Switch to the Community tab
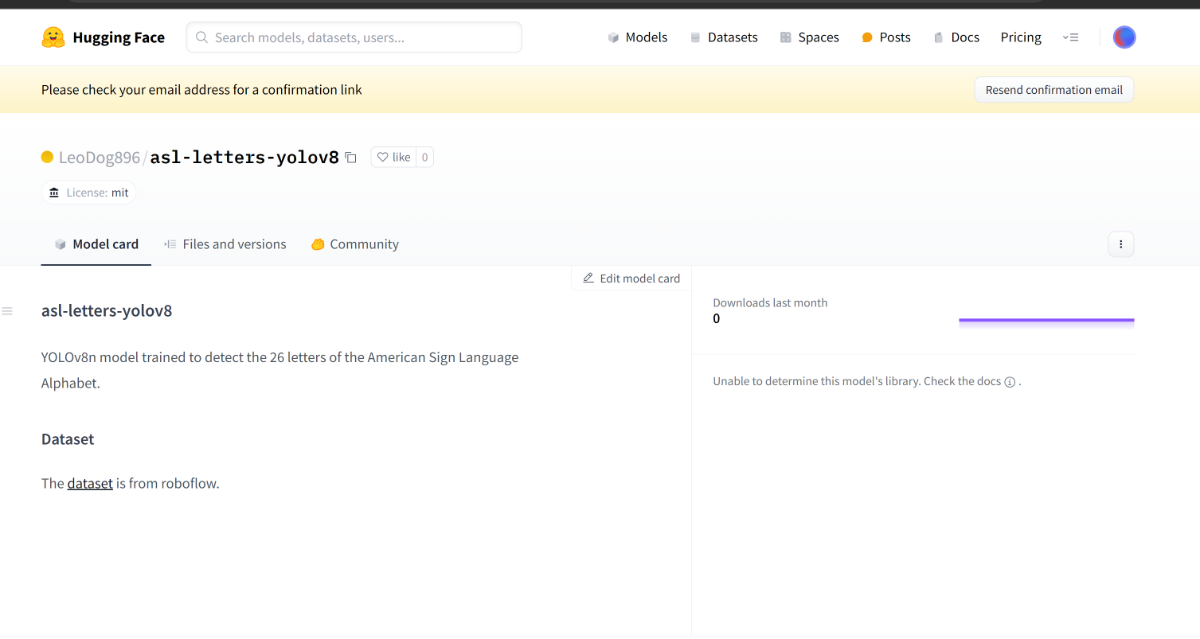Image resolution: width=1200 pixels, height=639 pixels. [355, 244]
